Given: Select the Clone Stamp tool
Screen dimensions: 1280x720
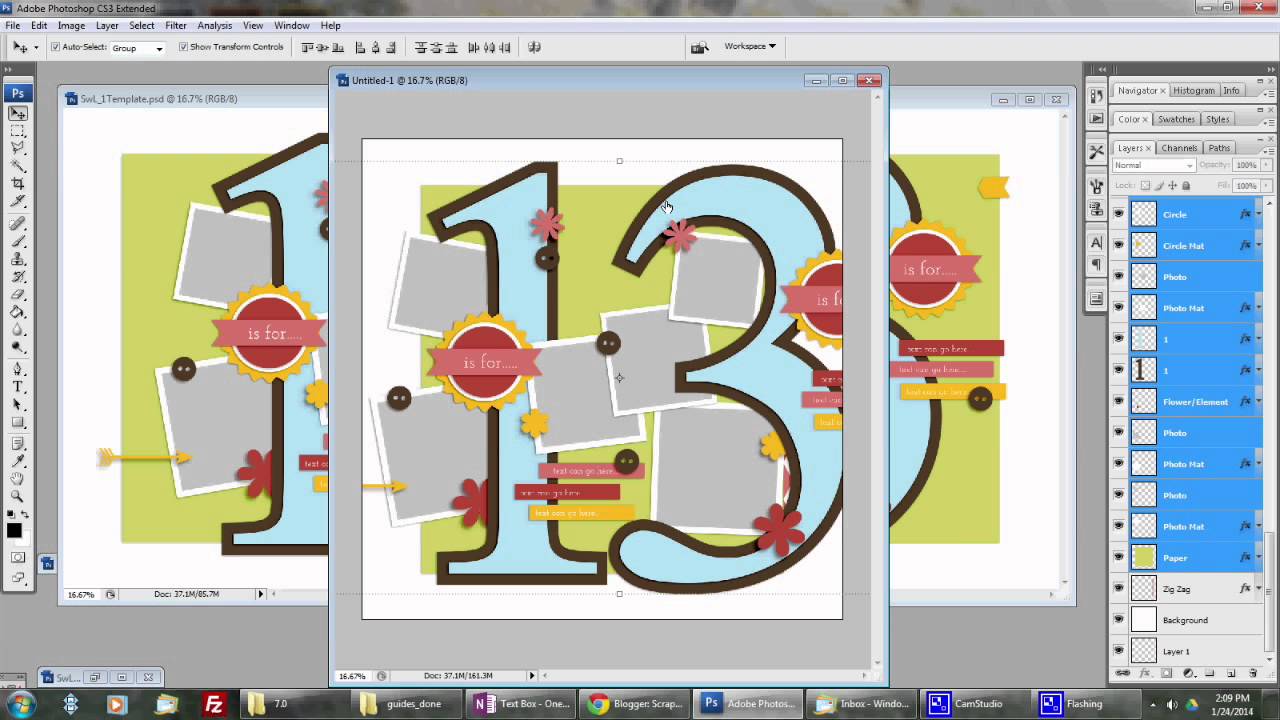Looking at the screenshot, I should pos(18,259).
